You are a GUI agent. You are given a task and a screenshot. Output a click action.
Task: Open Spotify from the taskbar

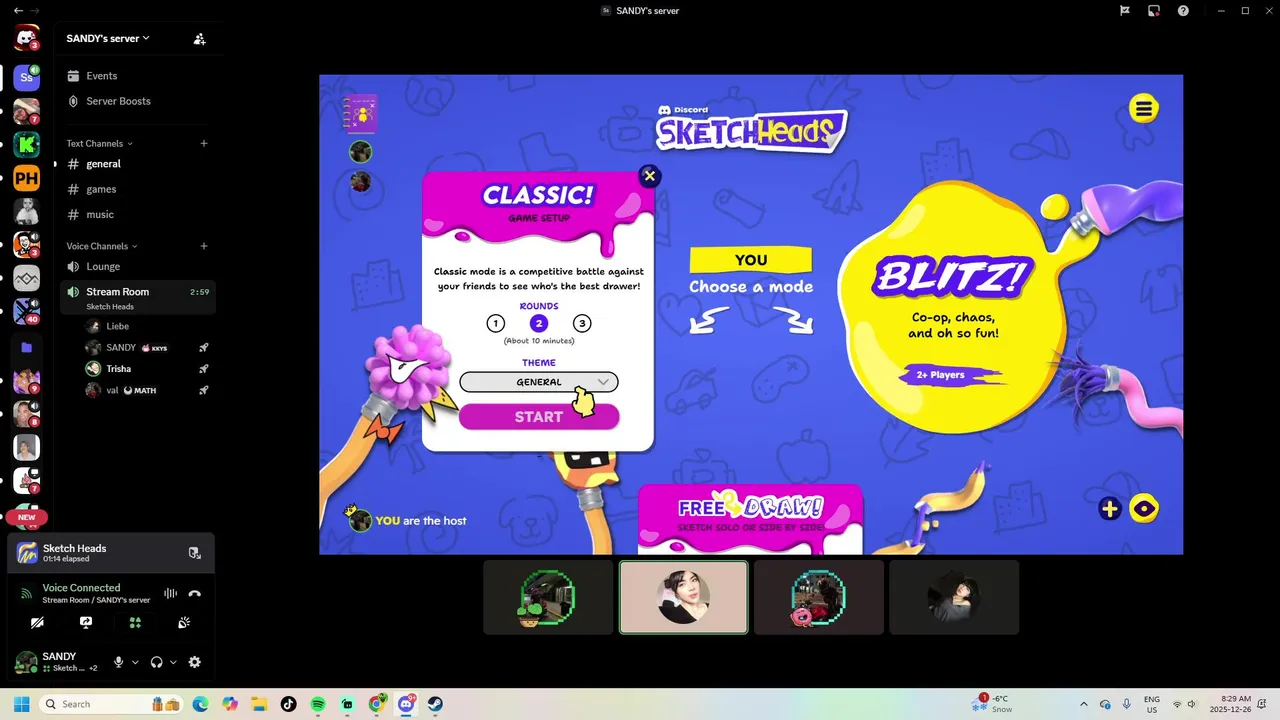318,704
